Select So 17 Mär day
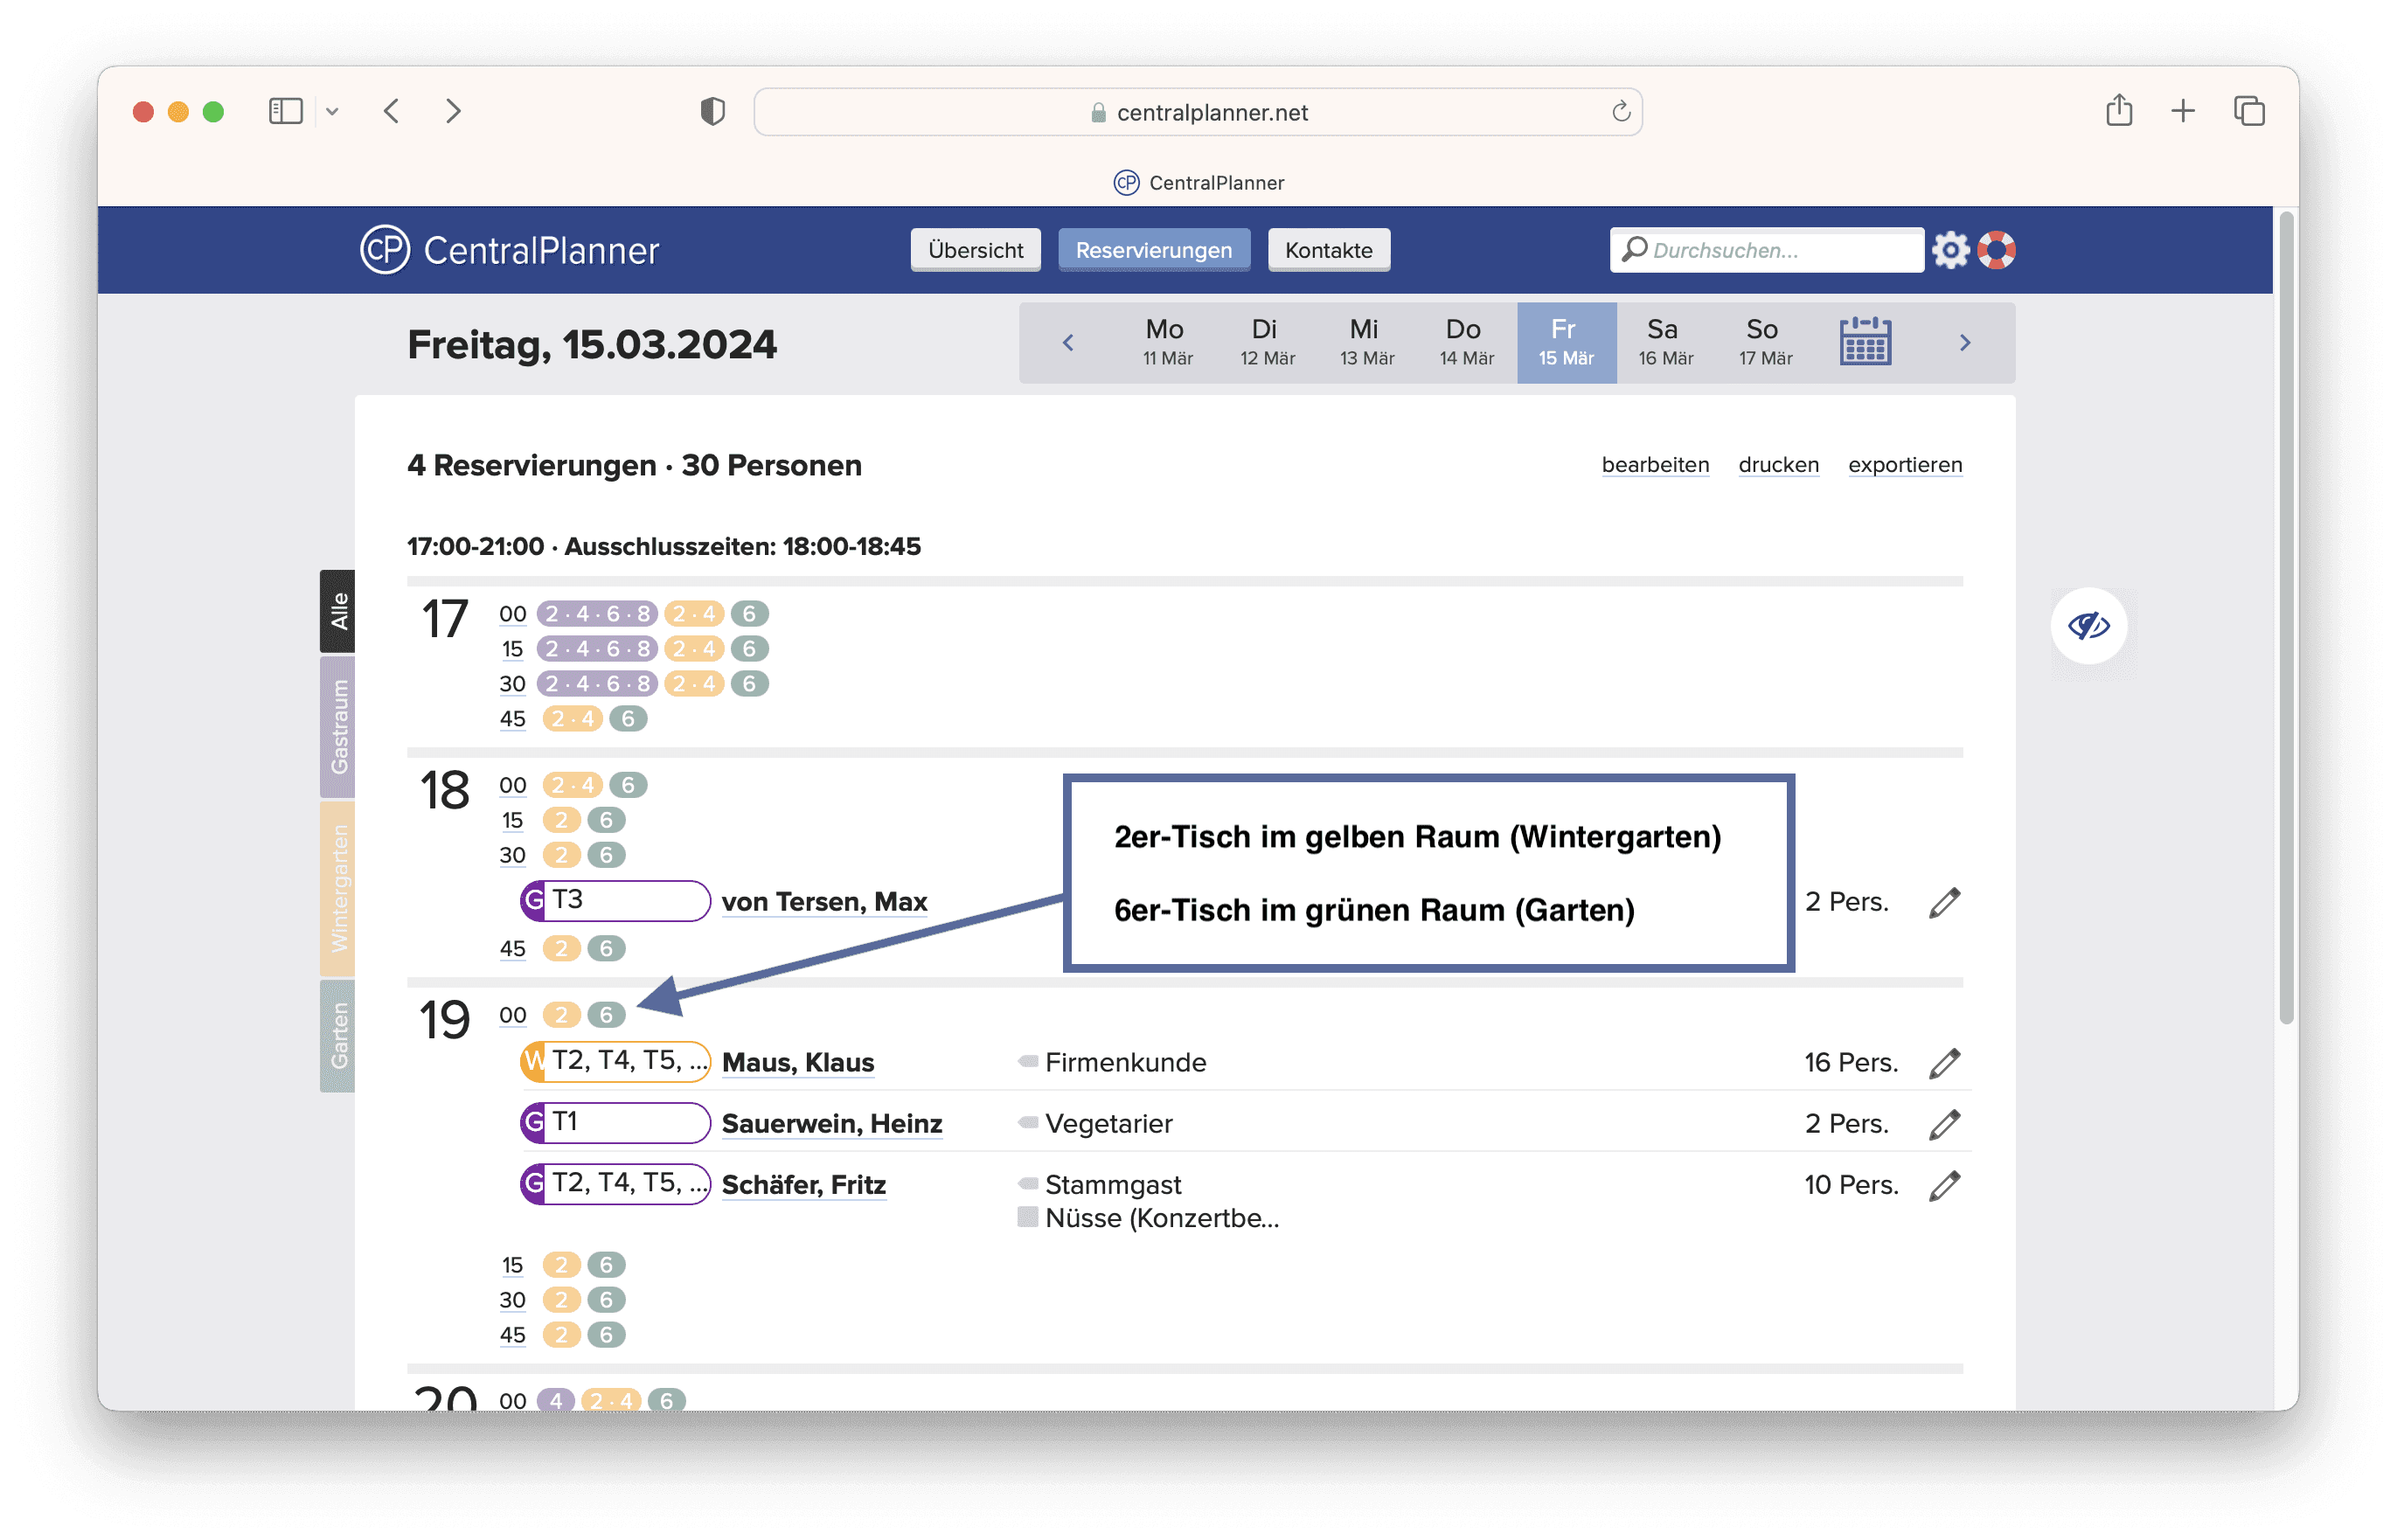The image size is (2397, 1540). coord(1765,342)
